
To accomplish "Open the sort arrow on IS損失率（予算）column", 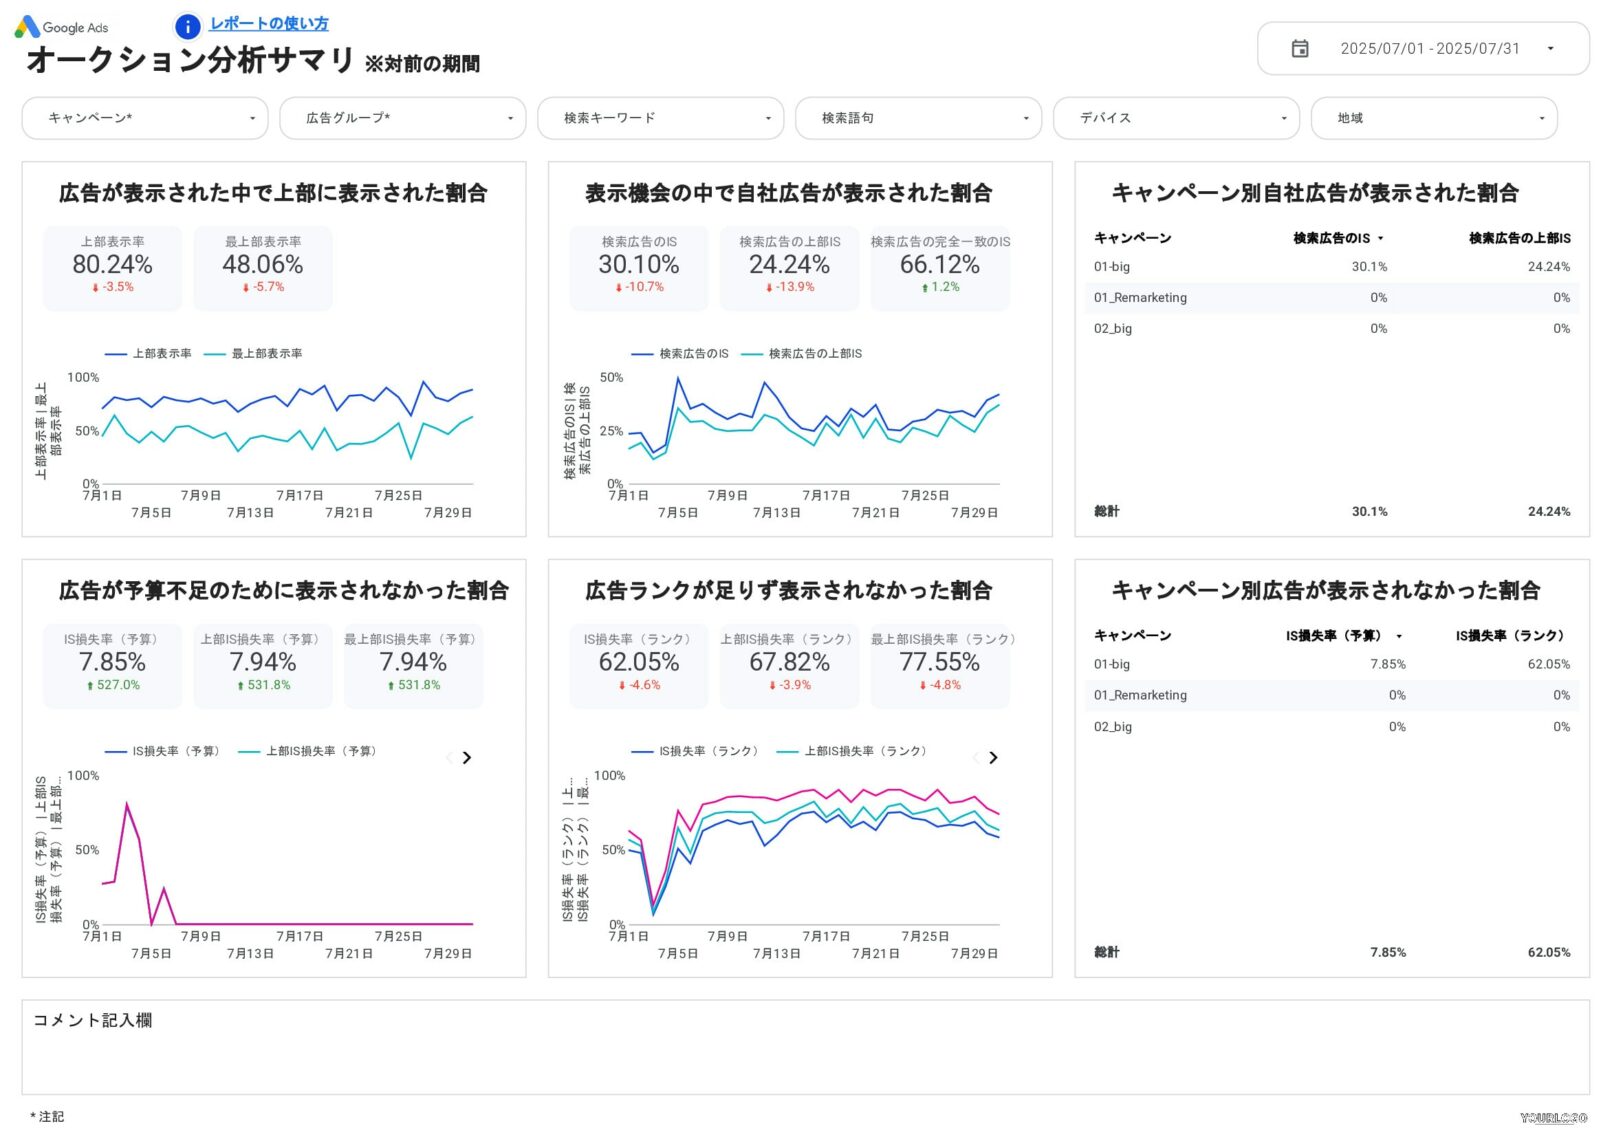I will (1399, 636).
